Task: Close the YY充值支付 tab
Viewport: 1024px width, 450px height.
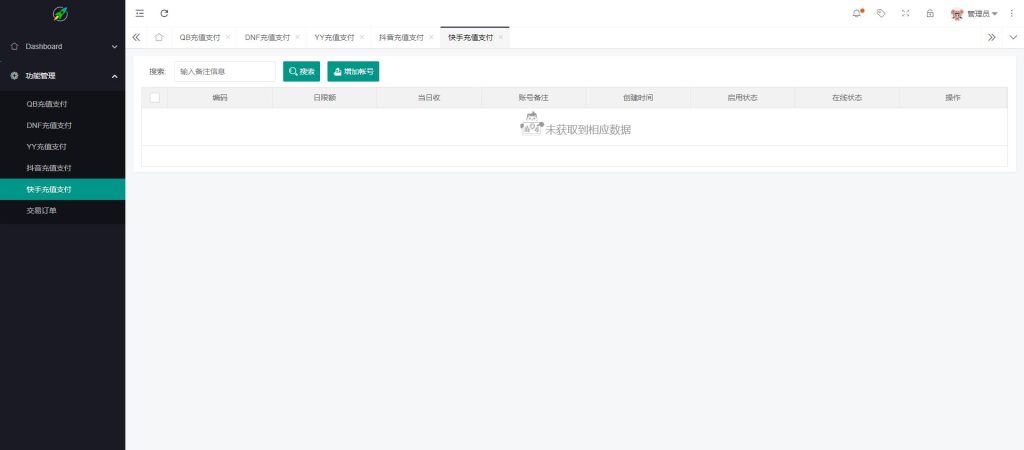Action: pyautogui.click(x=362, y=37)
